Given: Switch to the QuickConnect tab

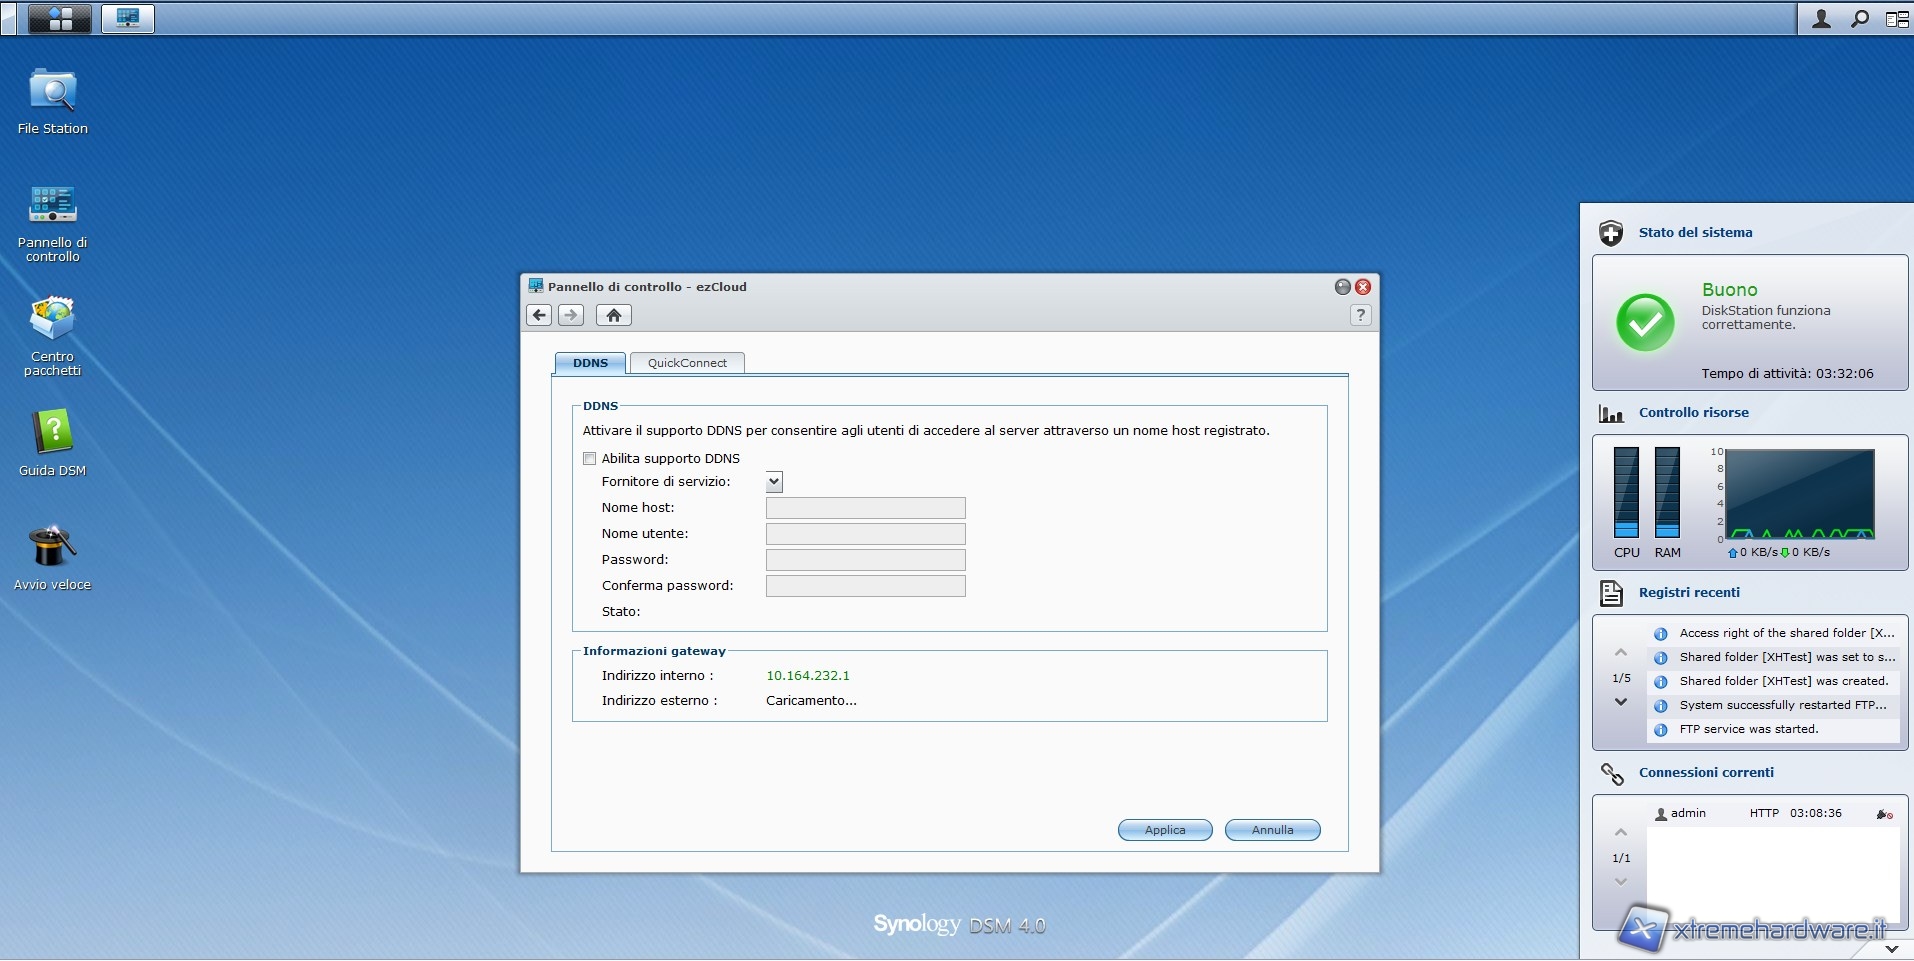Looking at the screenshot, I should 687,363.
